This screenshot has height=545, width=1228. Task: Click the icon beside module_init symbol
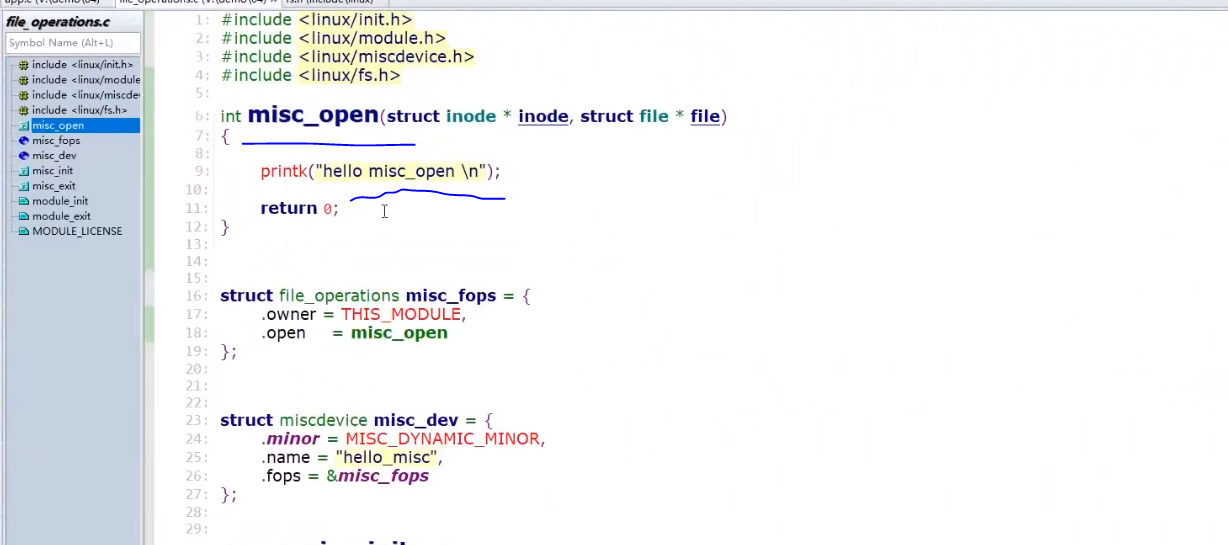(x=23, y=201)
